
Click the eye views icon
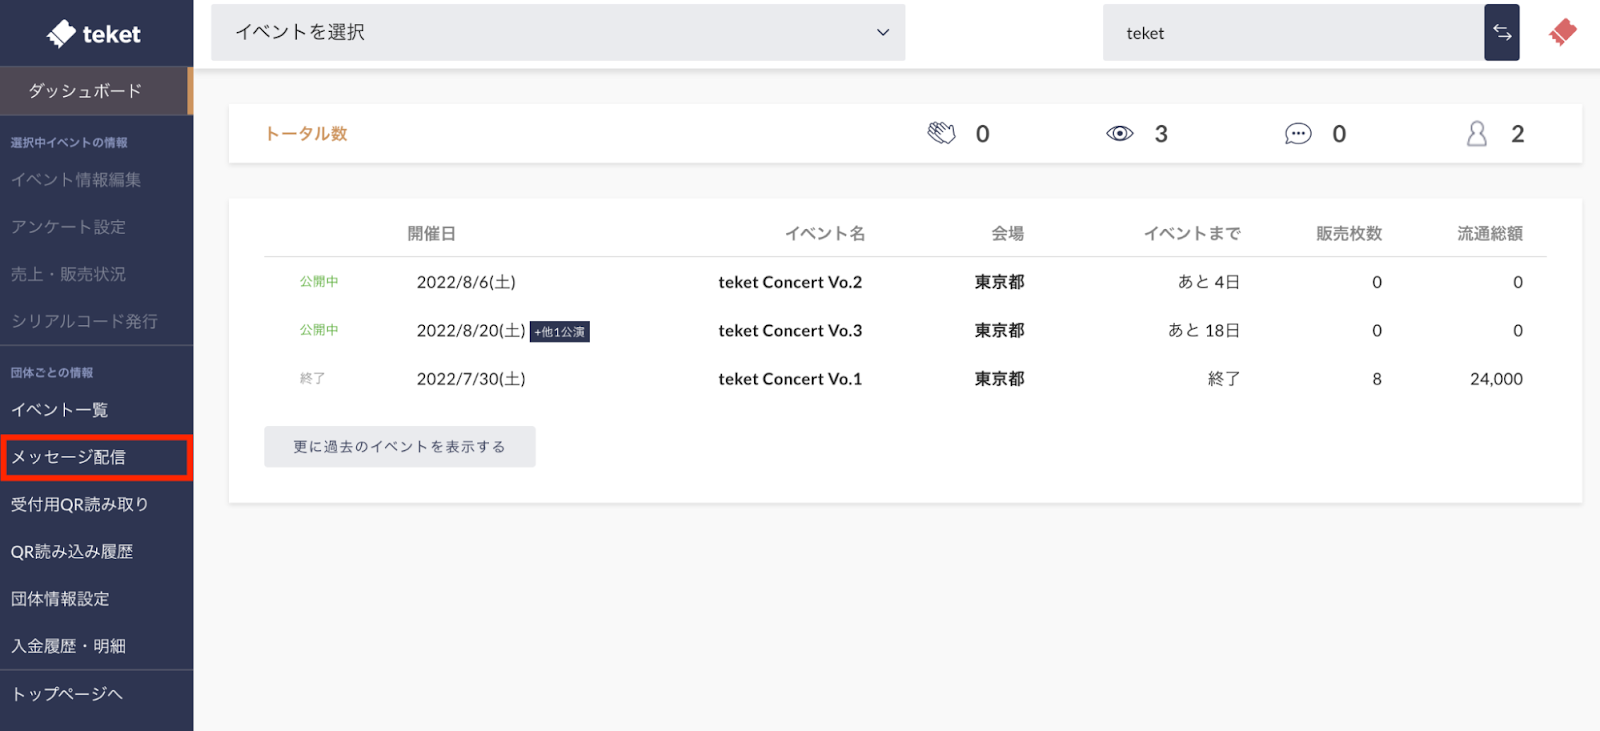(1119, 134)
